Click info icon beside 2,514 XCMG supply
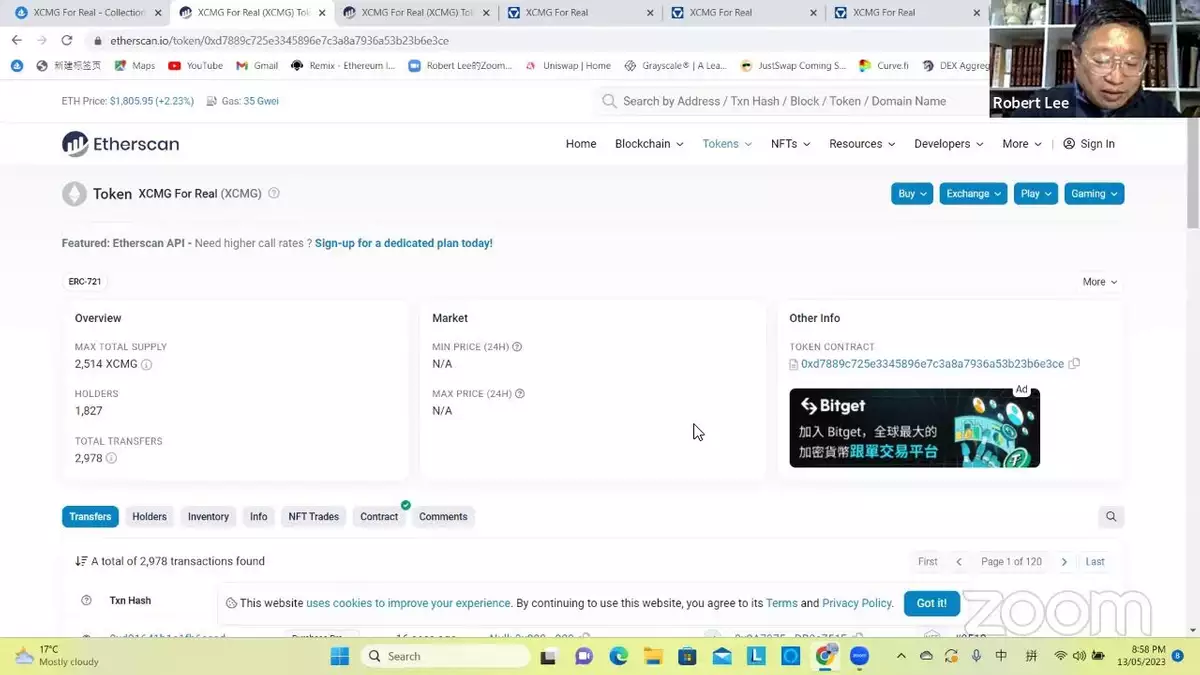 coord(147,365)
